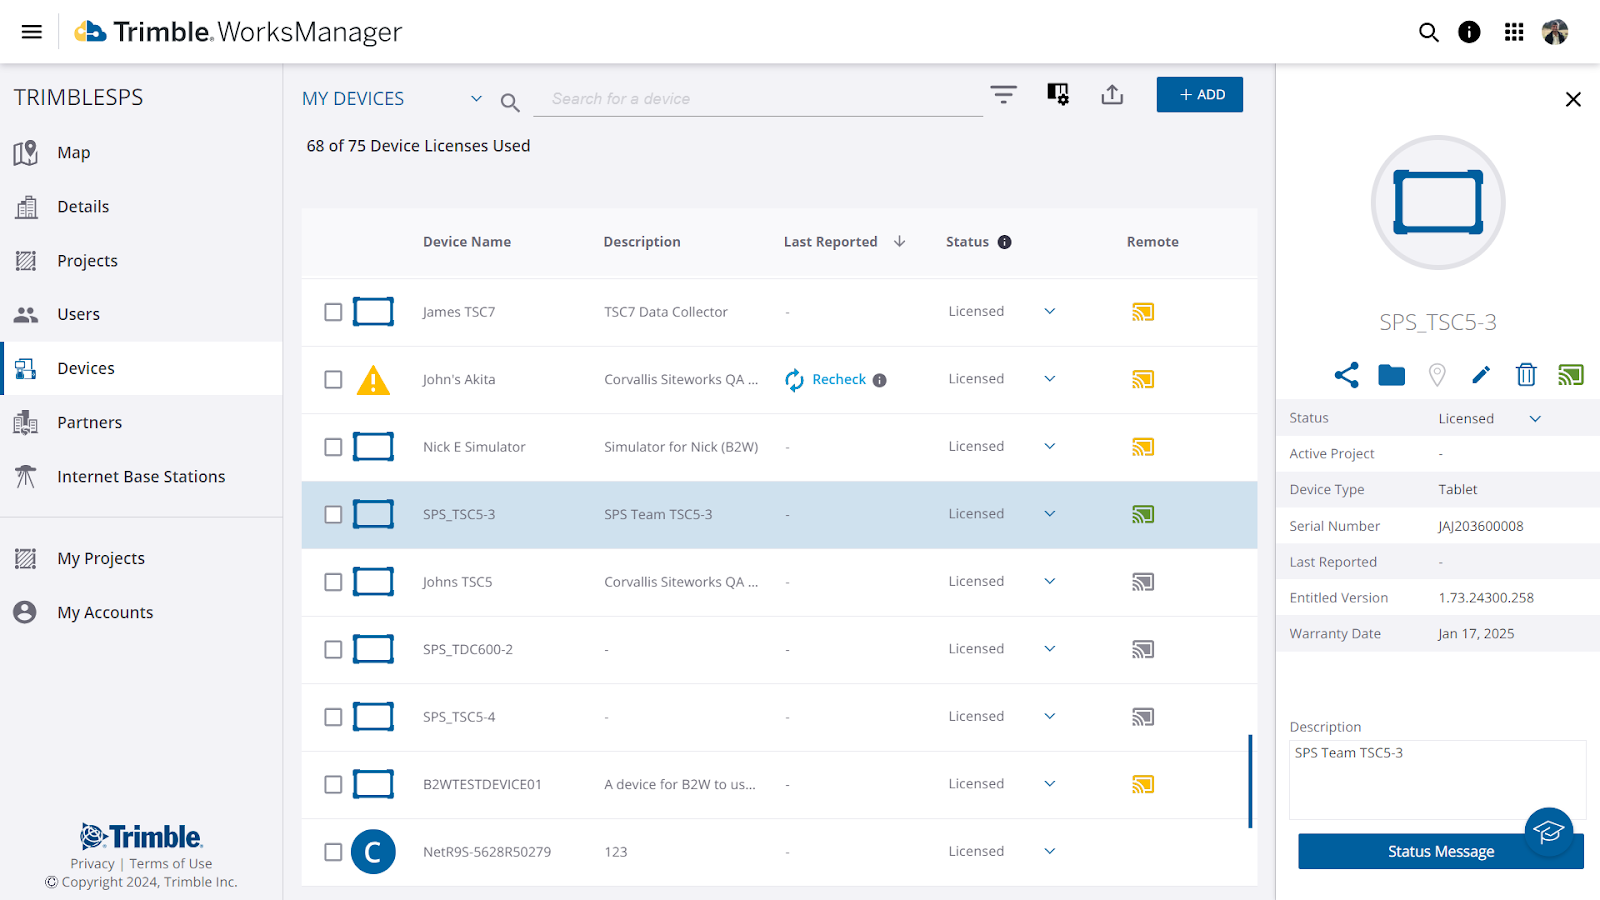Image resolution: width=1600 pixels, height=900 pixels.
Task: Click the edit pencil icon in details panel
Action: pos(1481,375)
